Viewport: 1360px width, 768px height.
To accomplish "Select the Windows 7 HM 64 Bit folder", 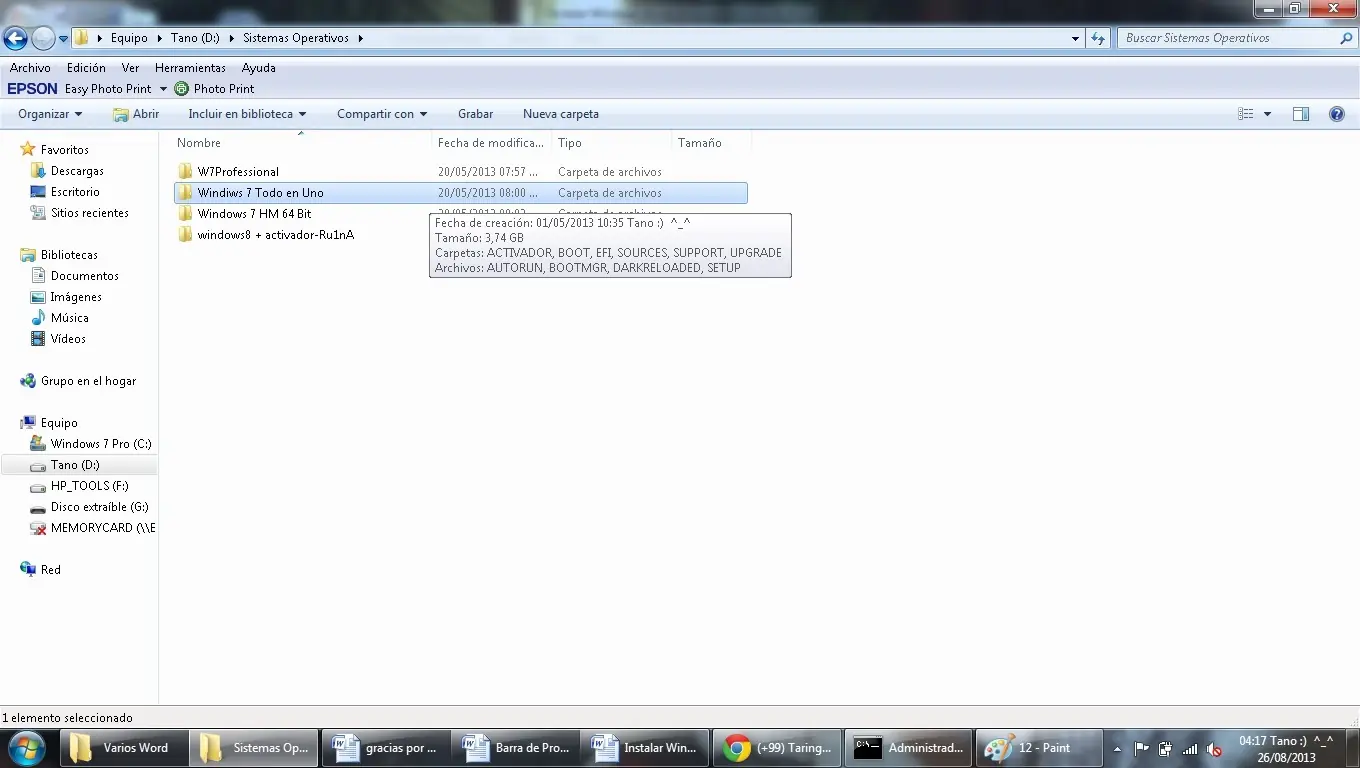I will coord(254,214).
